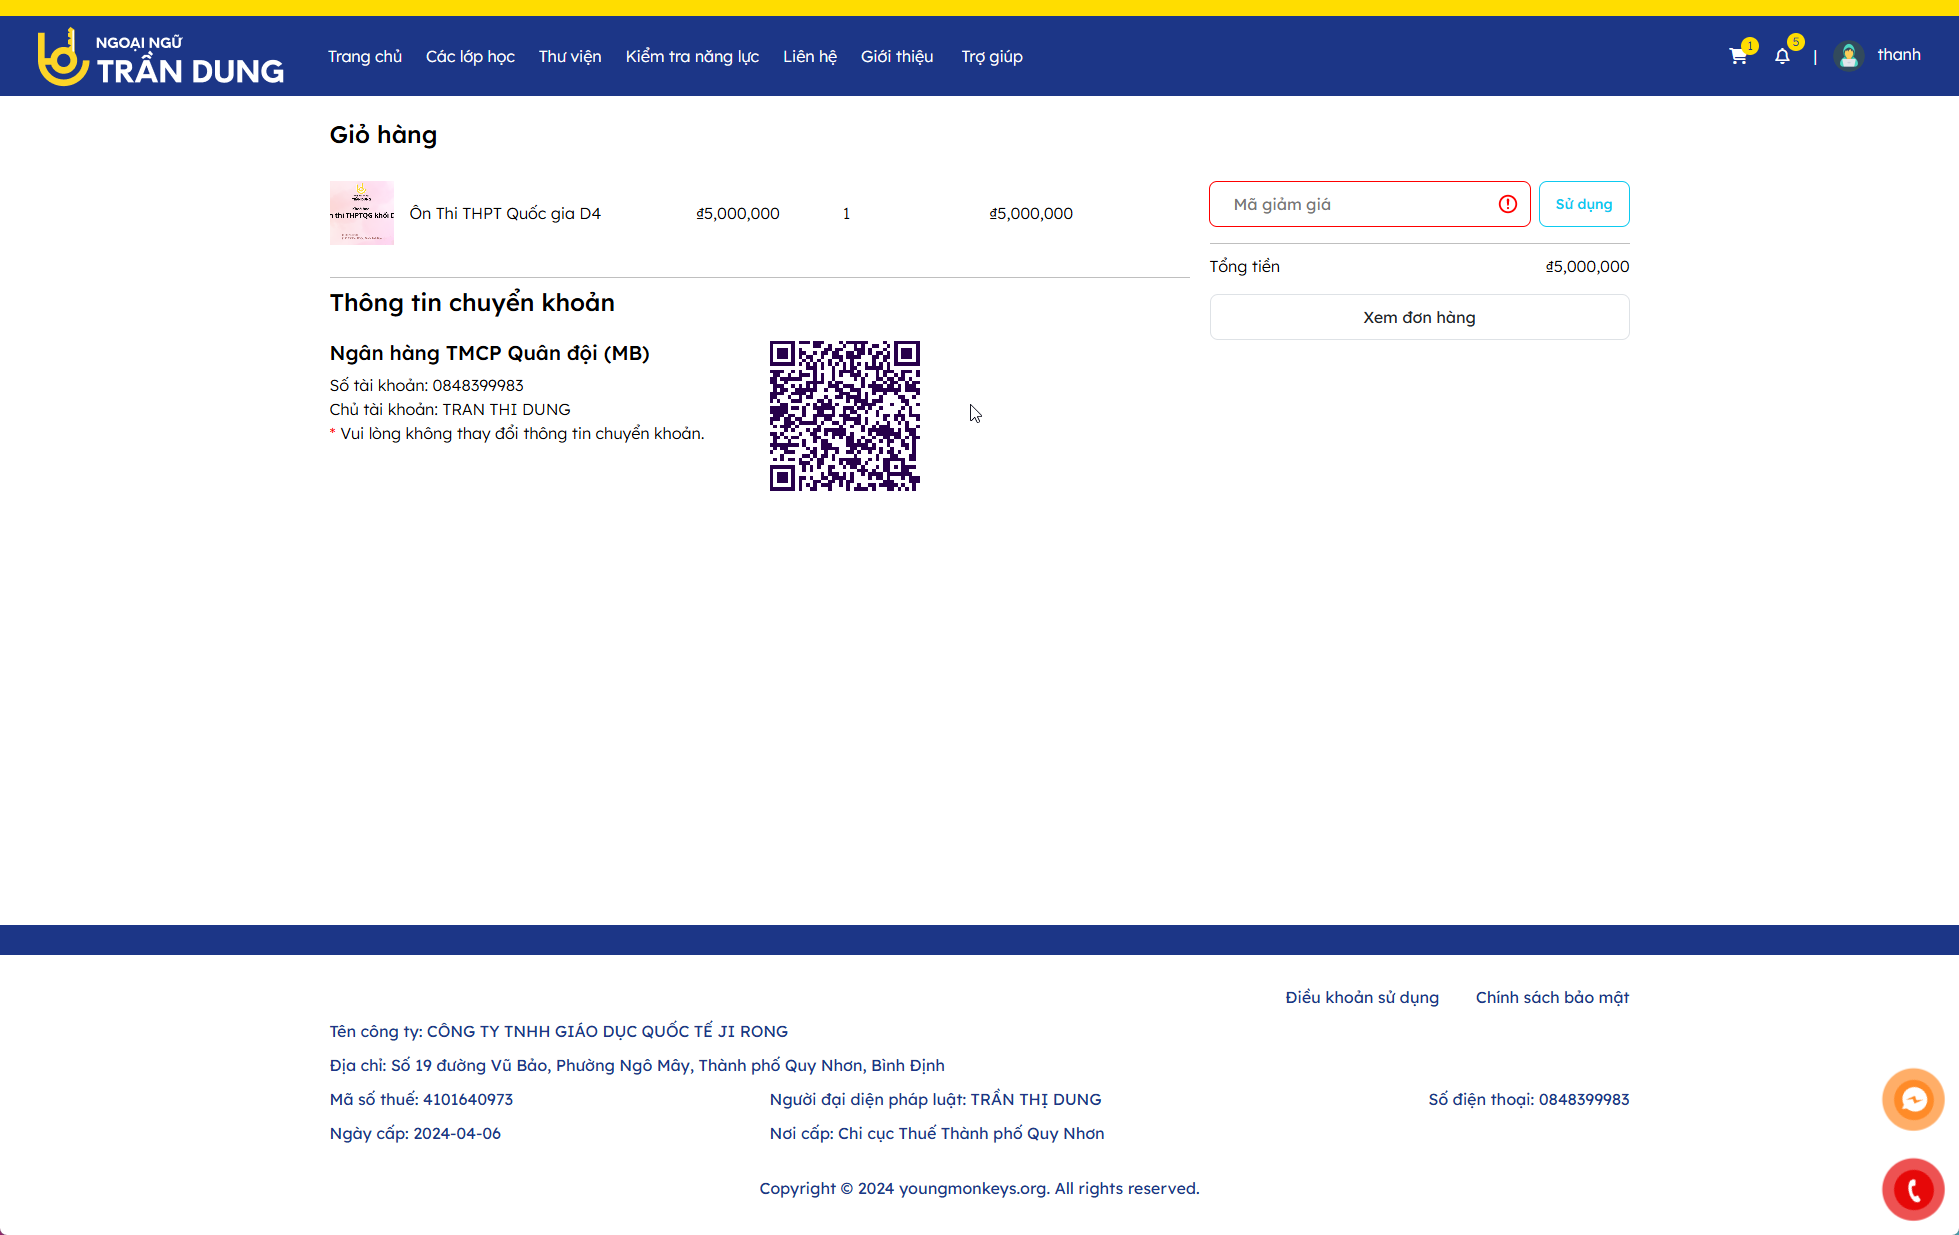Click the quantity value 1

[x=846, y=213]
